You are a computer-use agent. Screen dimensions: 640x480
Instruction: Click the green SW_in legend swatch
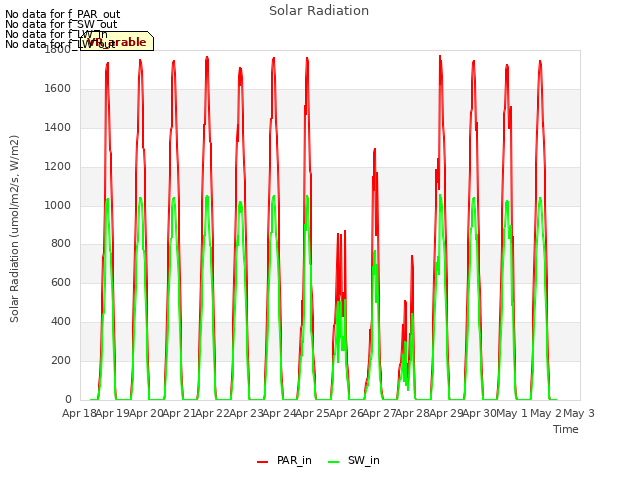[x=333, y=462]
